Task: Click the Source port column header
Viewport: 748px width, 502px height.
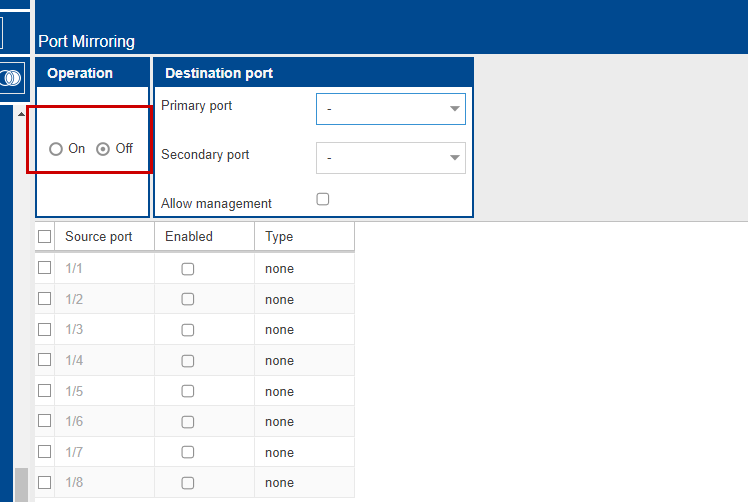Action: [104, 236]
